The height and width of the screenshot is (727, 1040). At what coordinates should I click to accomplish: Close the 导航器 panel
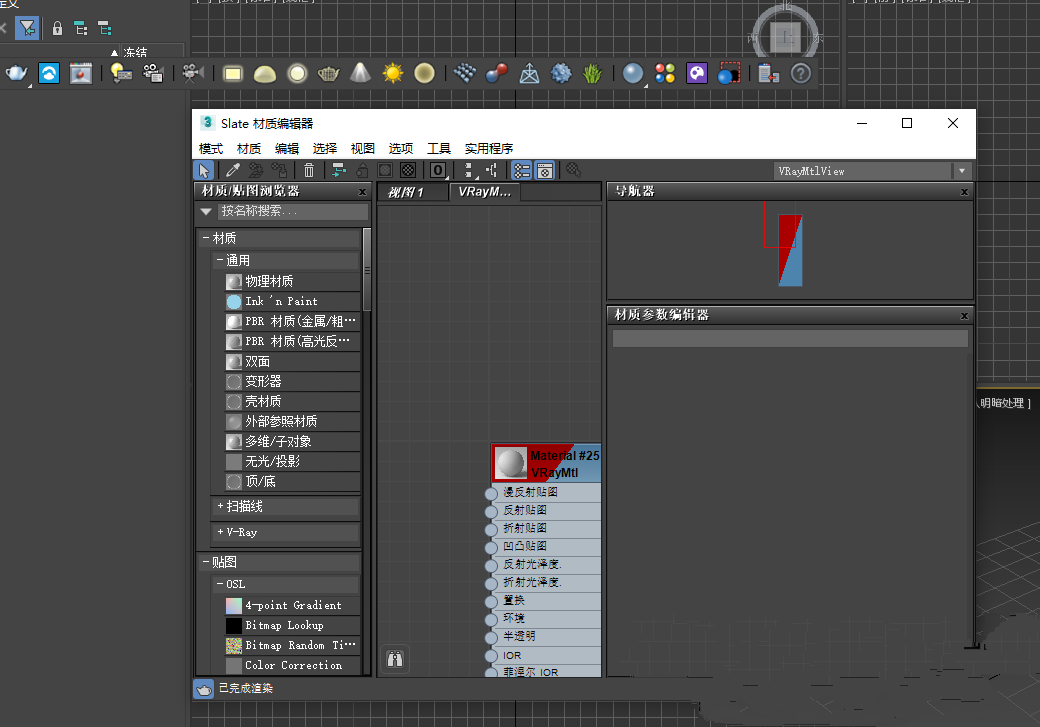point(964,192)
